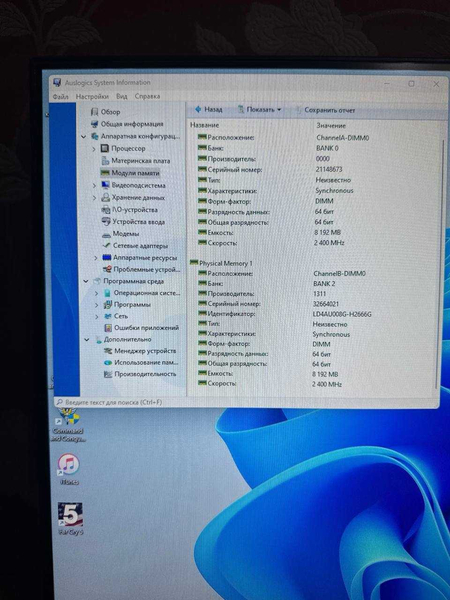Screen dimensions: 450x600
Task: Collapse the Программная среда tree node
Action: (x=86, y=281)
